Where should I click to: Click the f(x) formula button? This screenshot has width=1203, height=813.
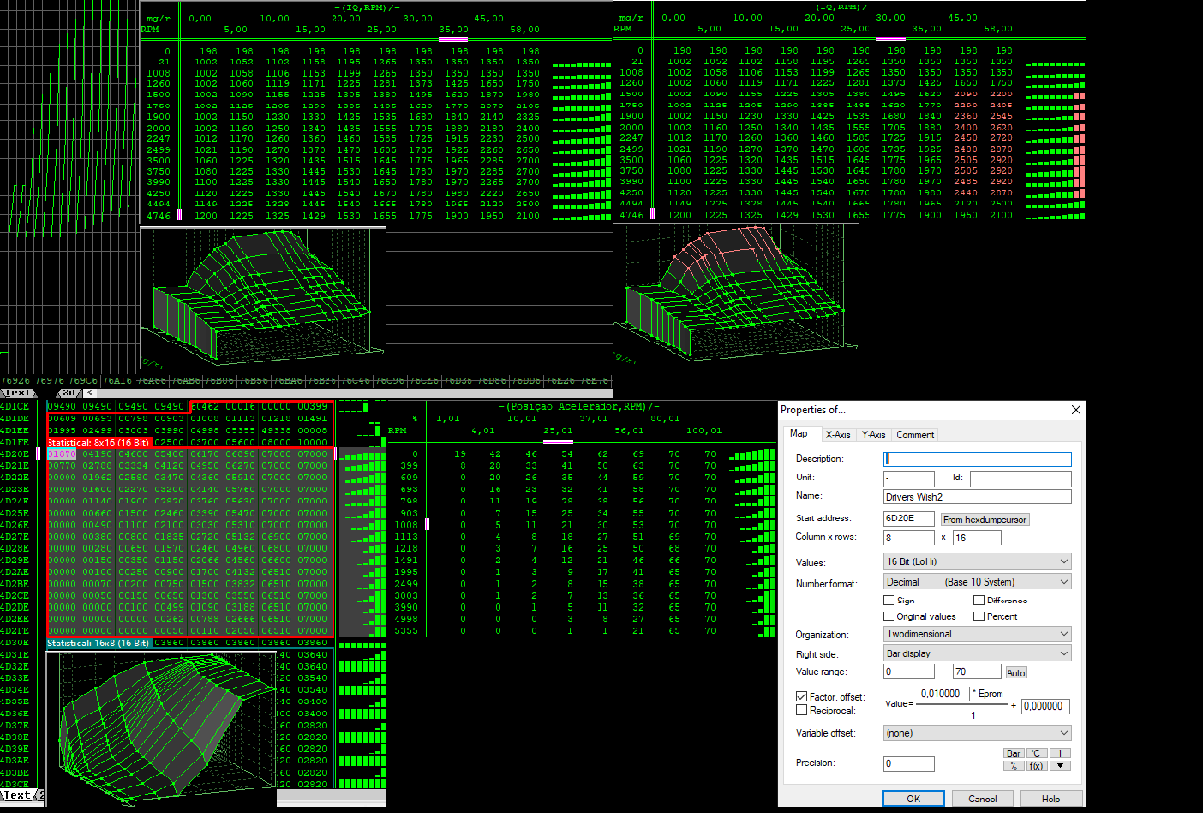1036,766
